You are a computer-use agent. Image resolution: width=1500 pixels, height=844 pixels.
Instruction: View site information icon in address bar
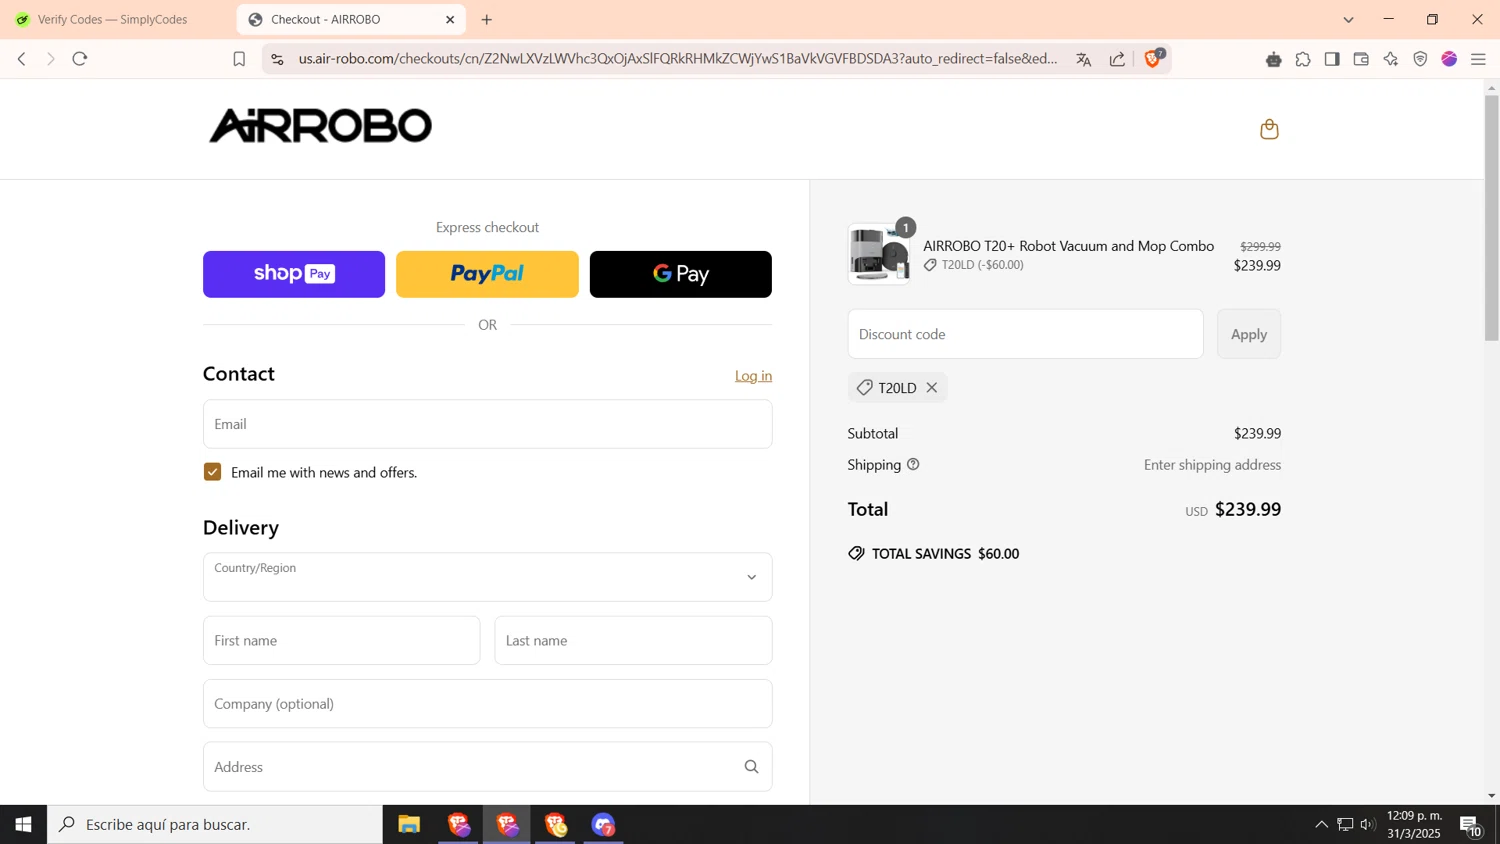click(278, 59)
